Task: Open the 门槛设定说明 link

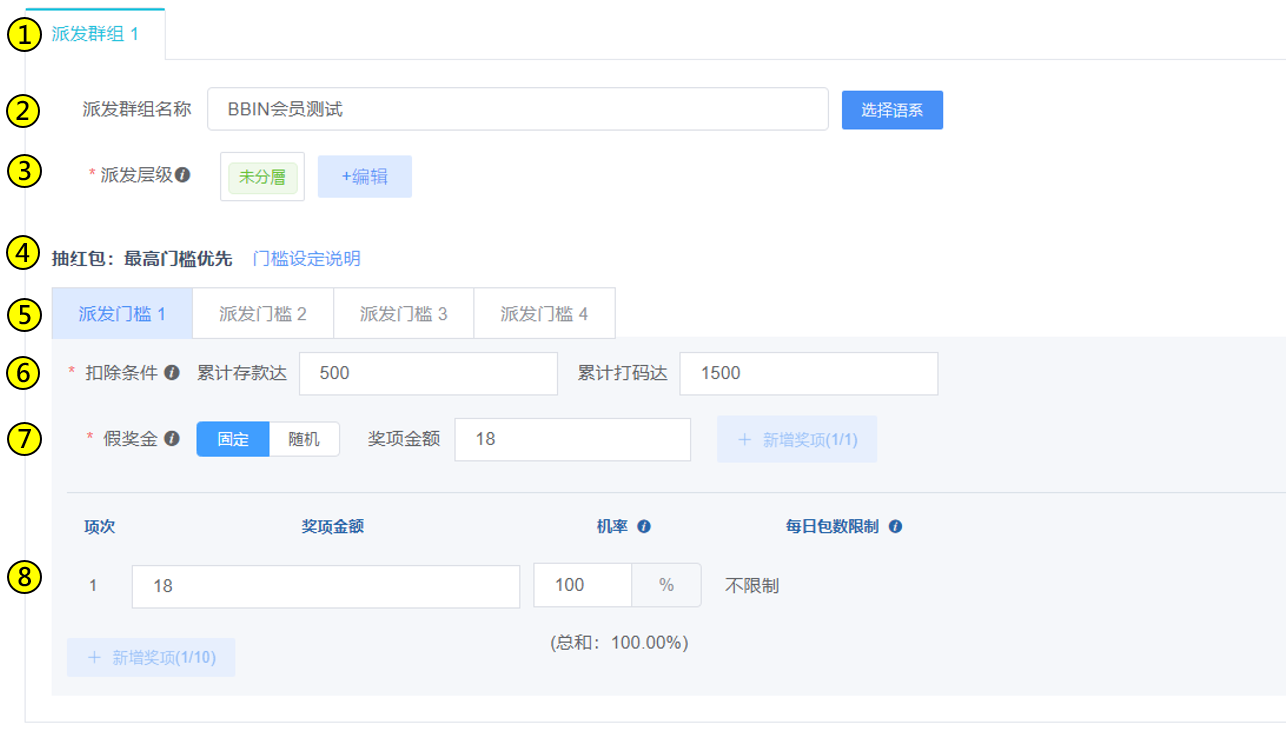Action: click(306, 259)
